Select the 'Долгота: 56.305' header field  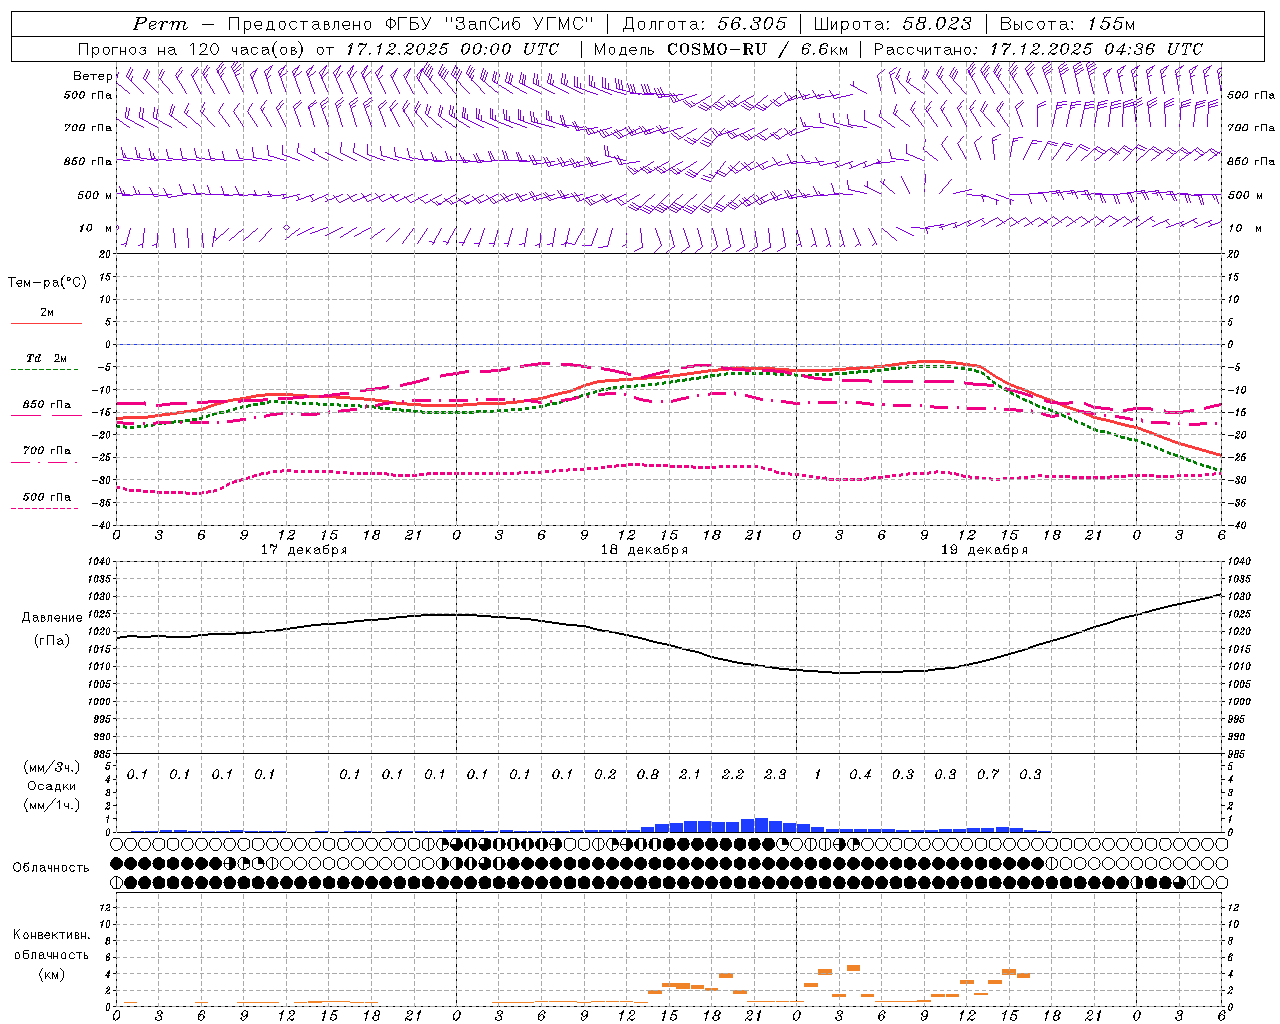704,24
